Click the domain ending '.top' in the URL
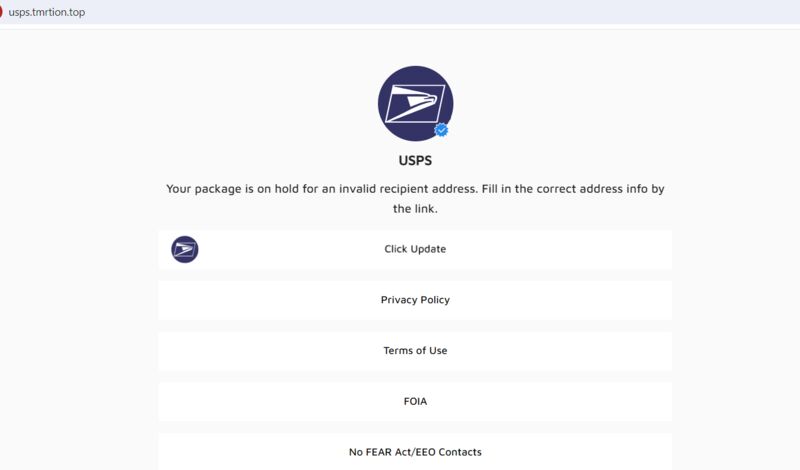 click(x=76, y=12)
